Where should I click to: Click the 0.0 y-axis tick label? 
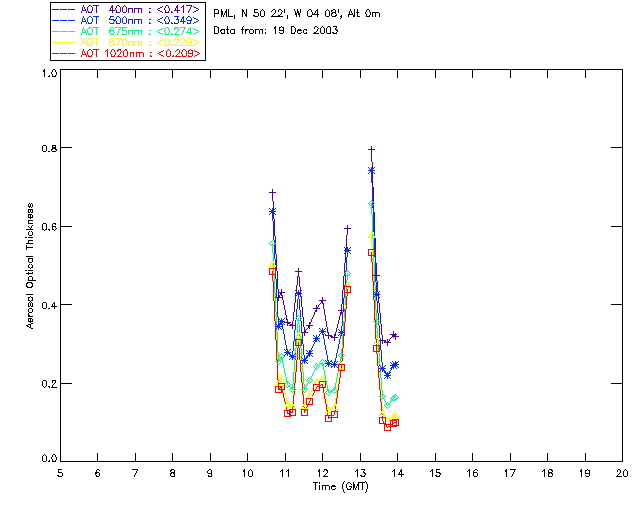49,458
